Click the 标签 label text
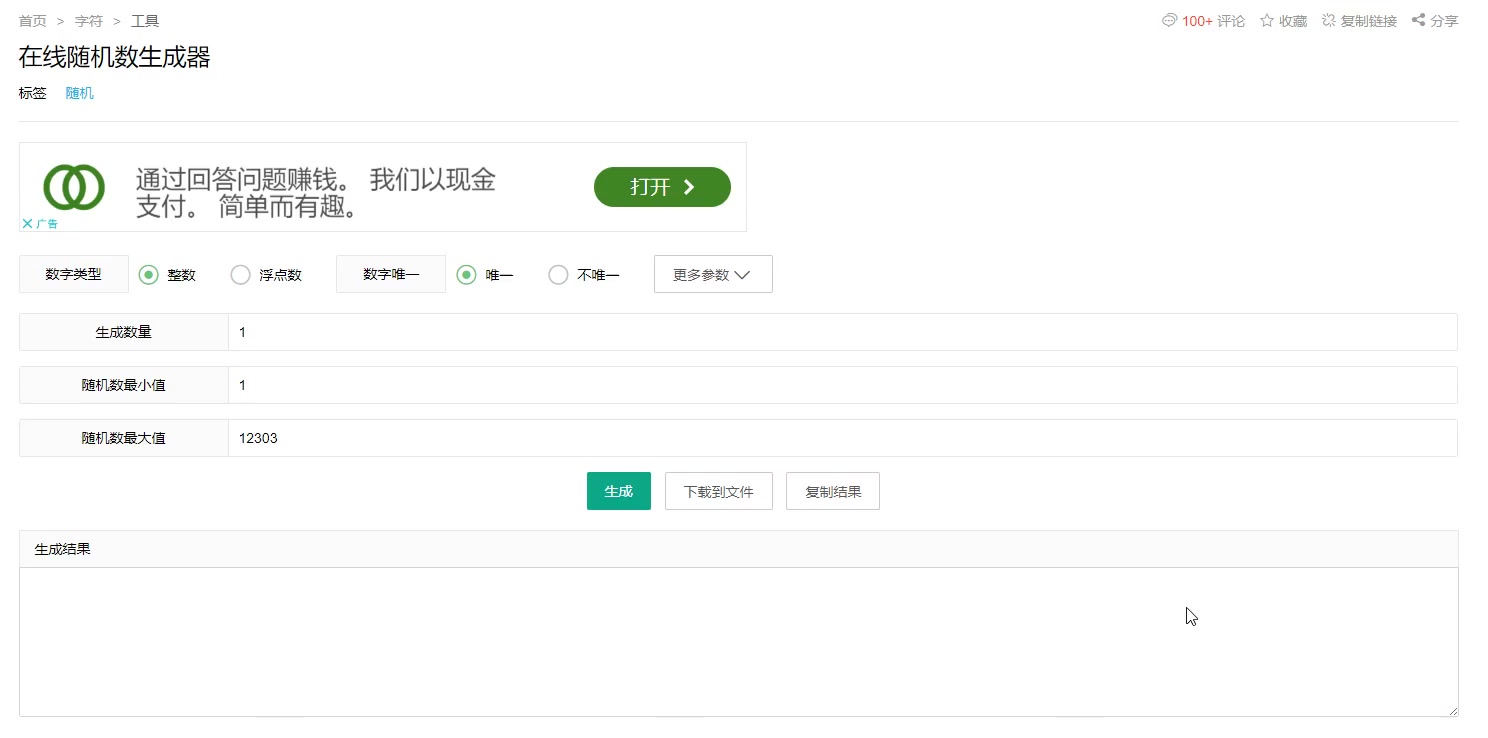 pos(33,93)
